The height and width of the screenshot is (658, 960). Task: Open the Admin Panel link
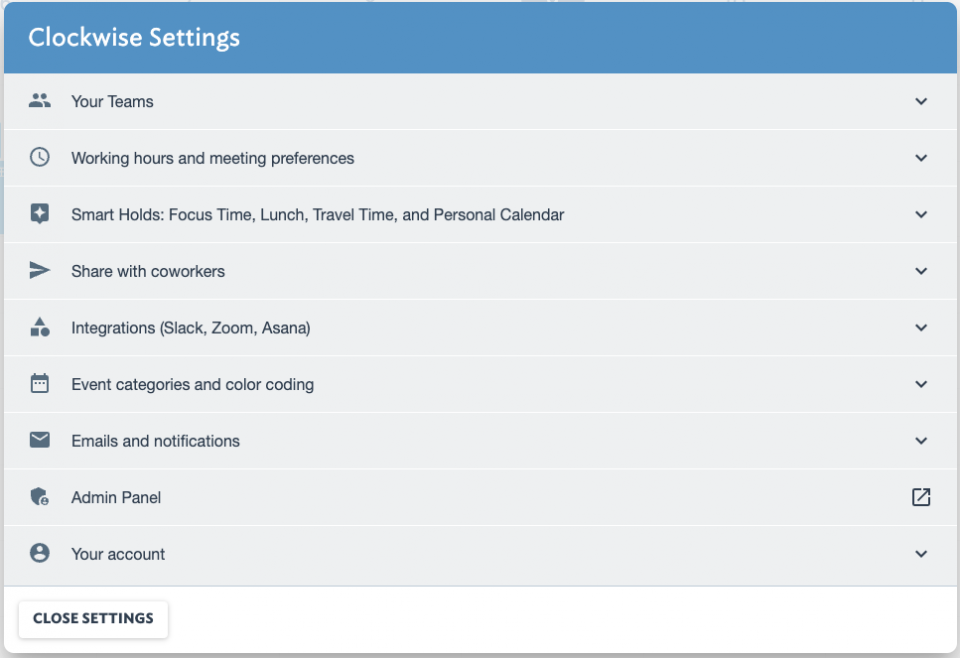coord(480,497)
